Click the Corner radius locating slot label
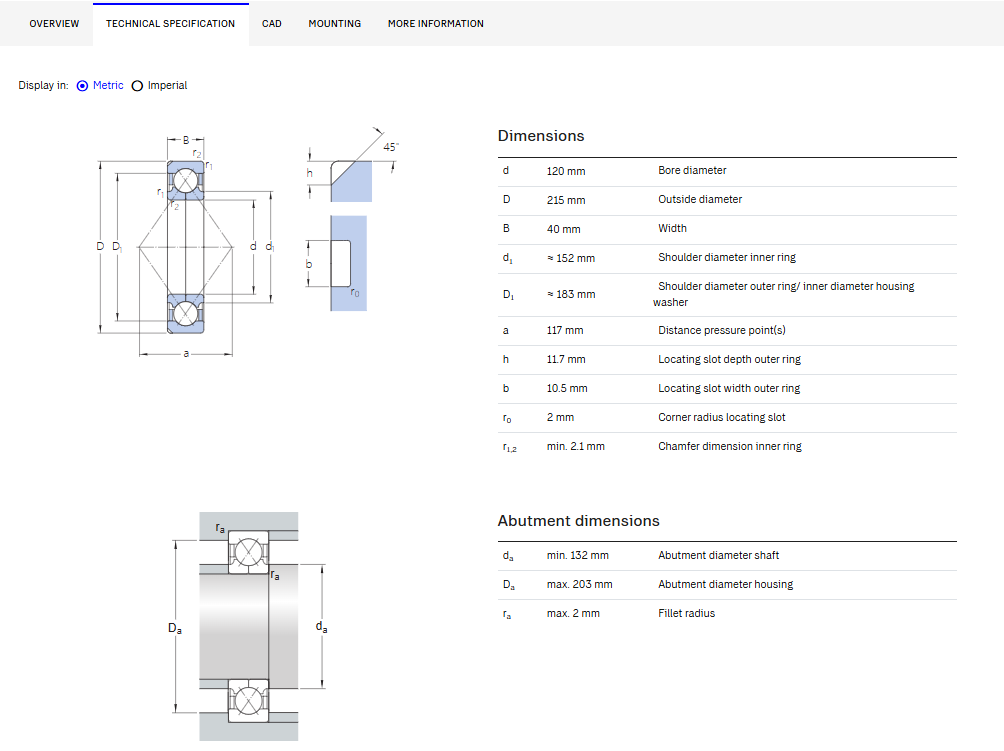Viewport: 1004px width, 751px height. [722, 417]
